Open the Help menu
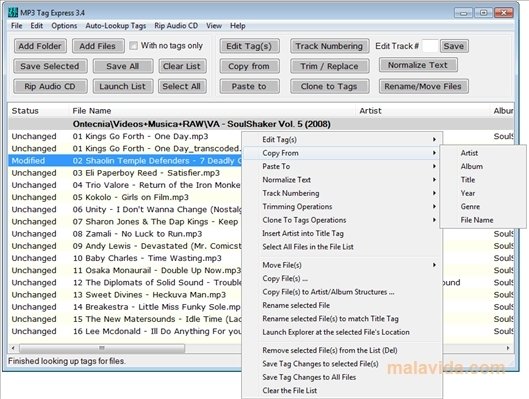 point(238,26)
